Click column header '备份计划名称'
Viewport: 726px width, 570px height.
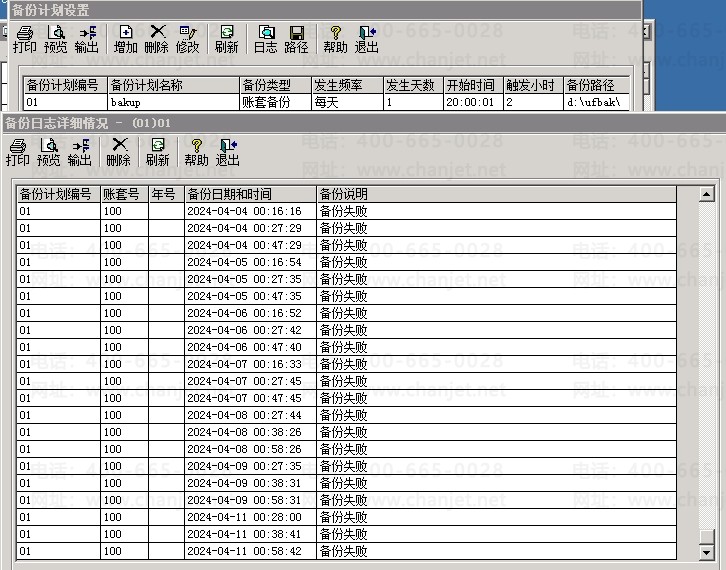(x=173, y=85)
